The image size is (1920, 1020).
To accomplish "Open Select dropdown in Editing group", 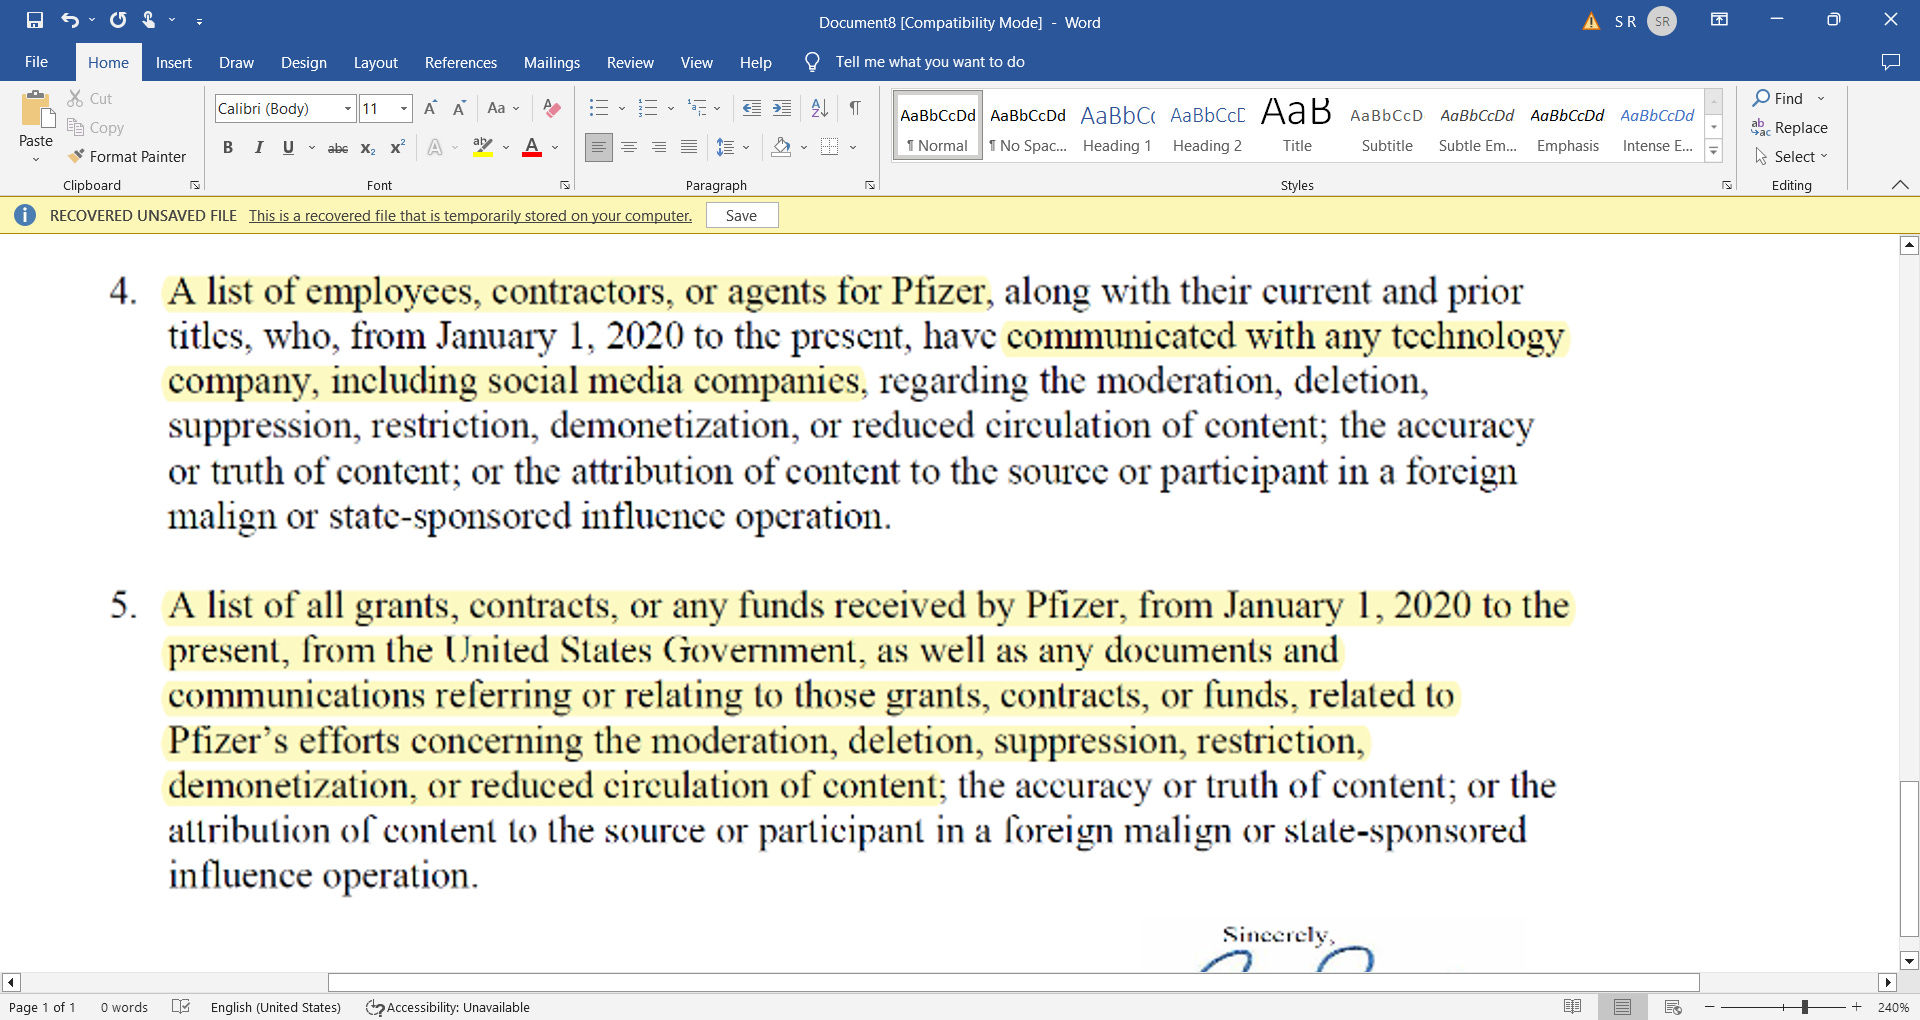I will (x=1792, y=156).
